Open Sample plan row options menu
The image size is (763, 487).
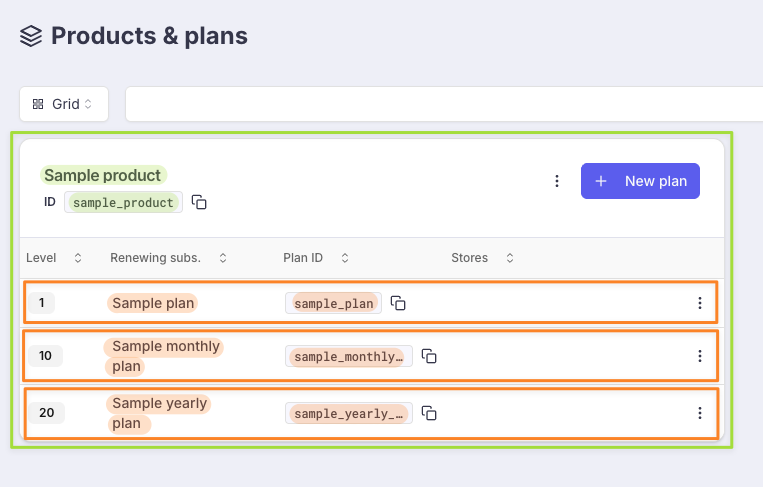(x=700, y=303)
